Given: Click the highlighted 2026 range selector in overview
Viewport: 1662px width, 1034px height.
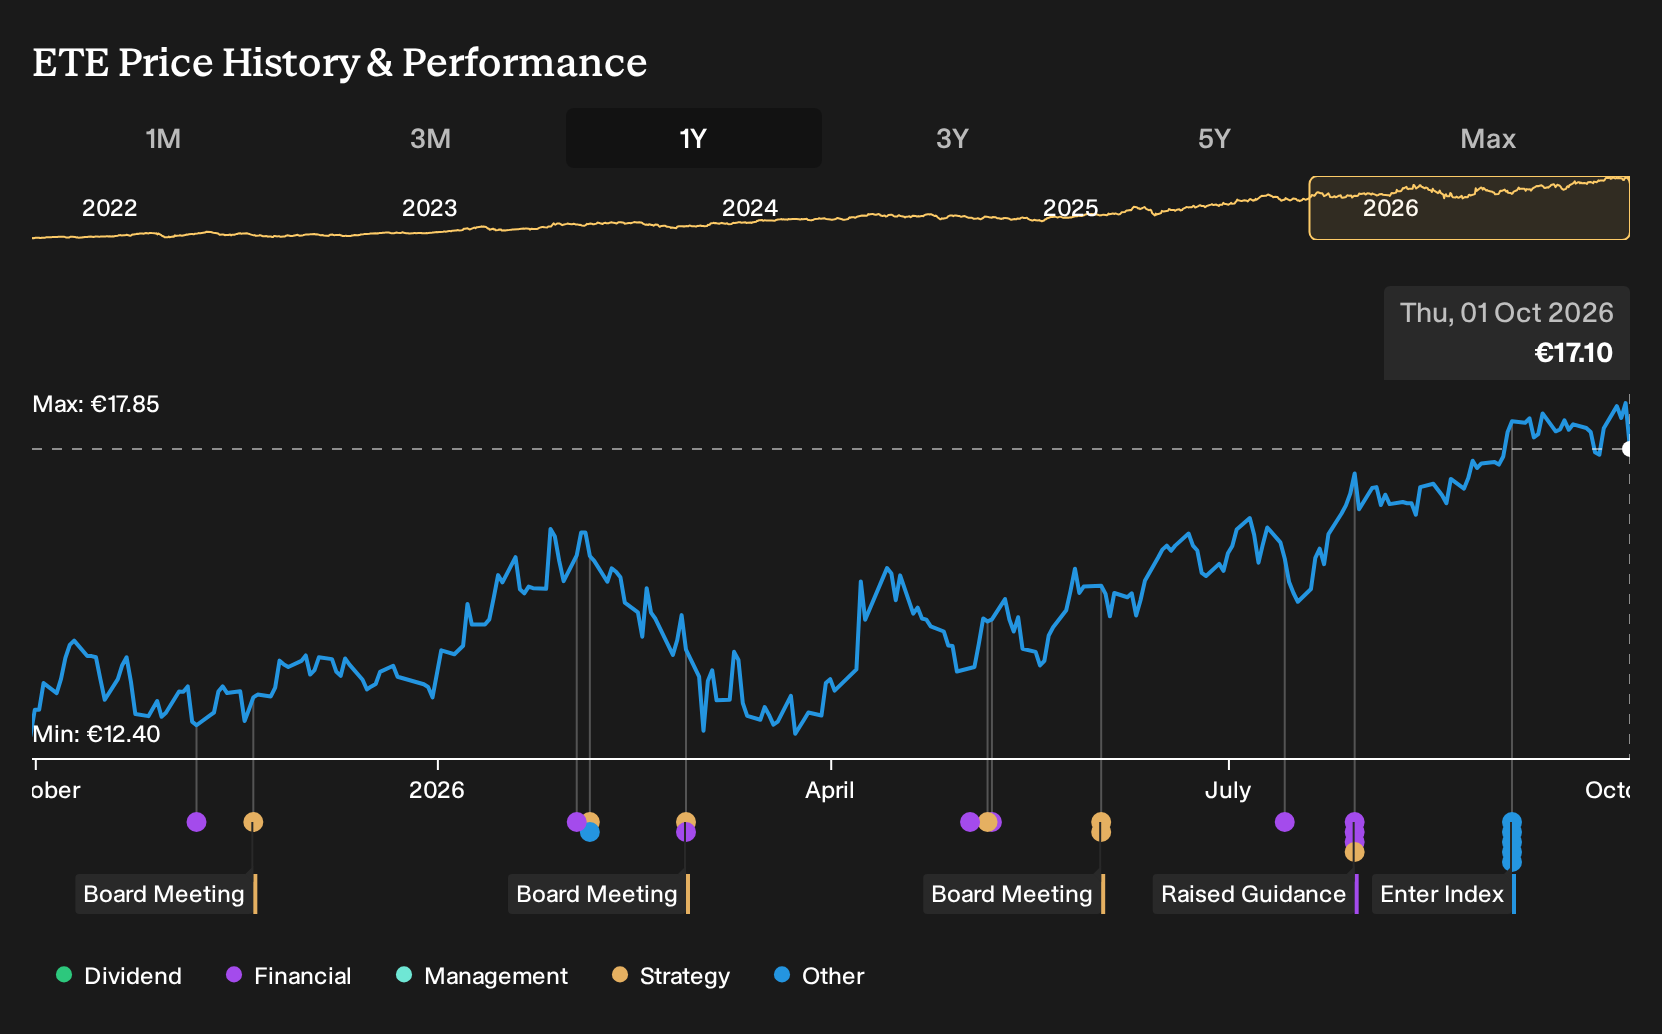Looking at the screenshot, I should (x=1469, y=208).
